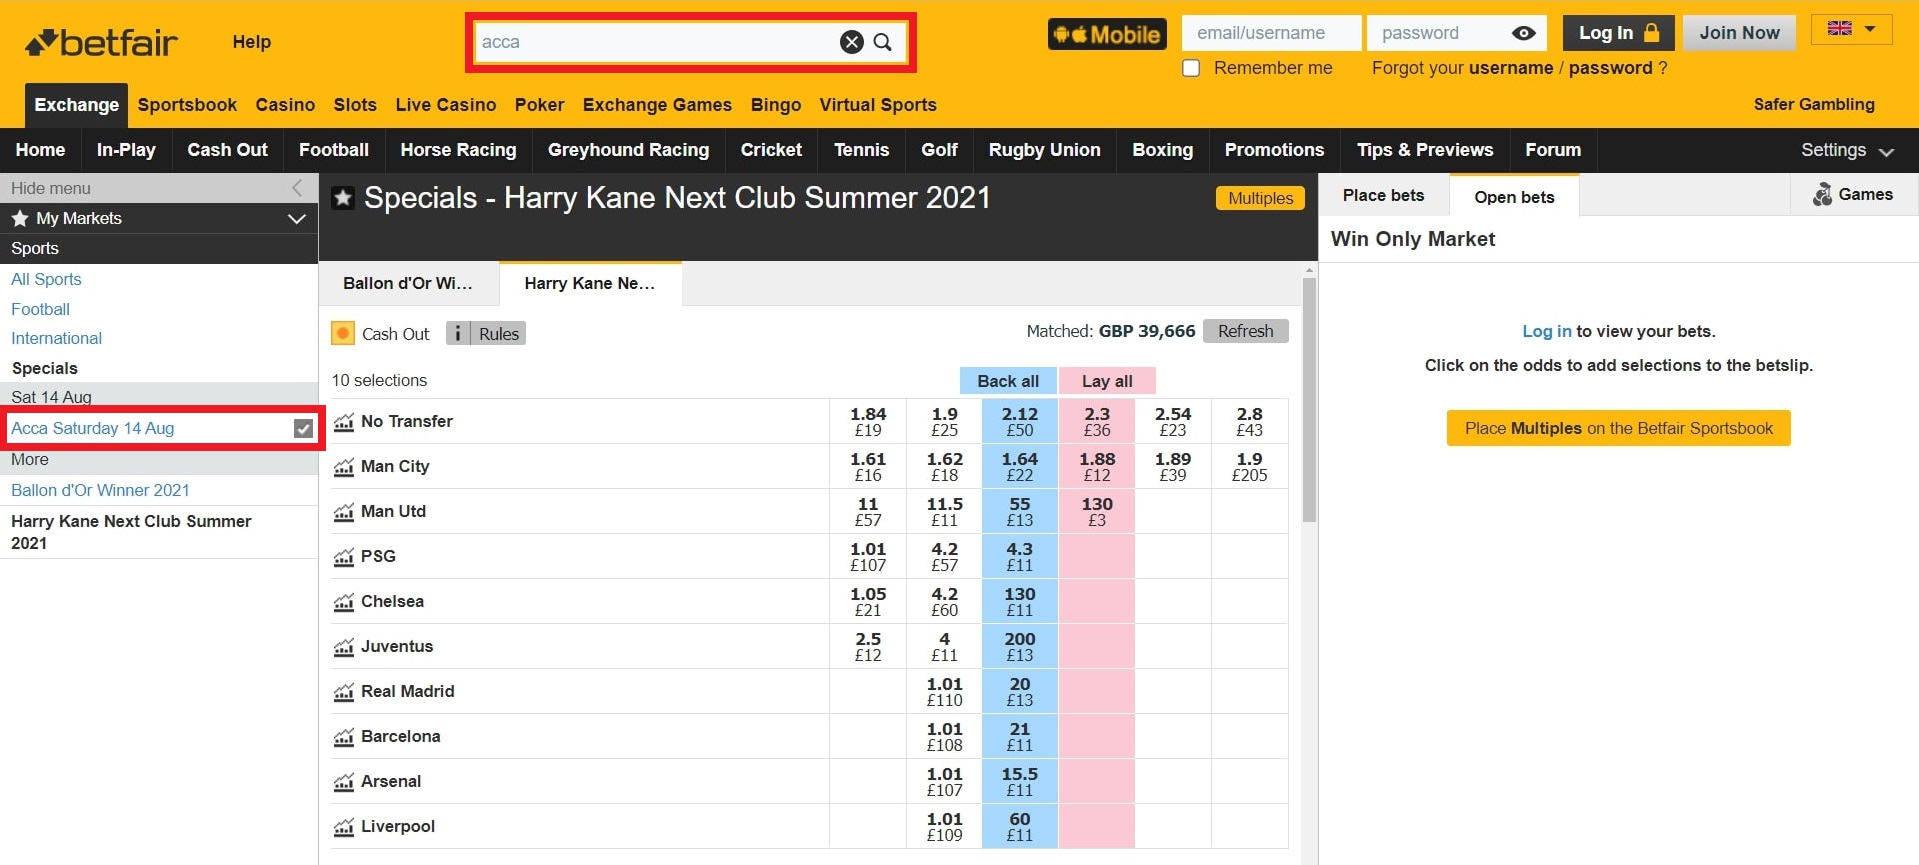
Task: Click the favourite star beside Specials title
Action: (x=343, y=198)
